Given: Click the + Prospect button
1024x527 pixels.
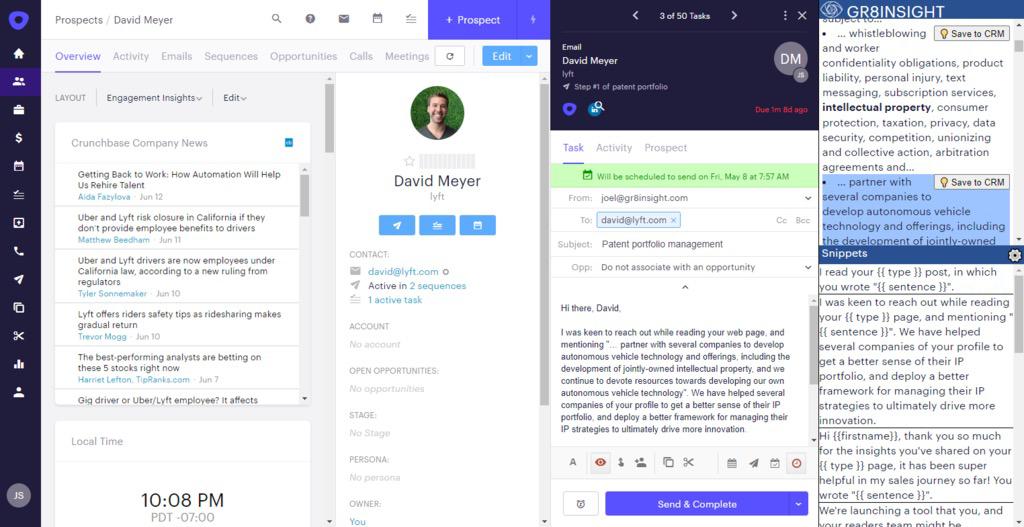Looking at the screenshot, I should pyautogui.click(x=473, y=20).
